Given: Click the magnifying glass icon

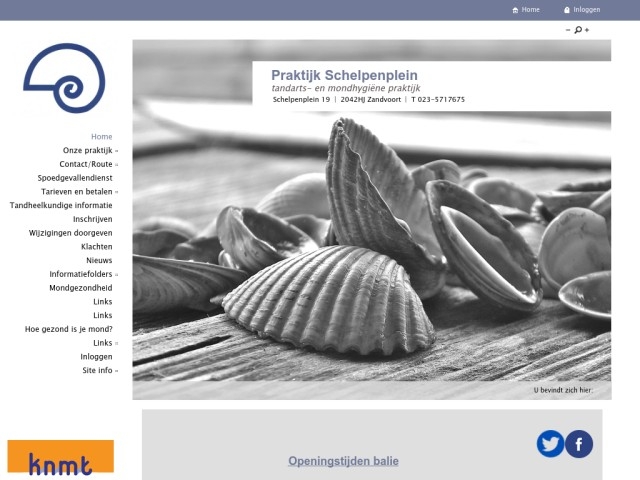Looking at the screenshot, I should click(x=578, y=30).
